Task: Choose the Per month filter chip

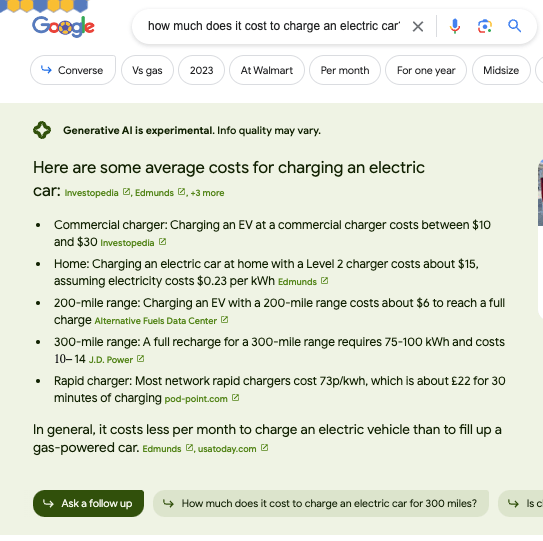Action: 345,70
